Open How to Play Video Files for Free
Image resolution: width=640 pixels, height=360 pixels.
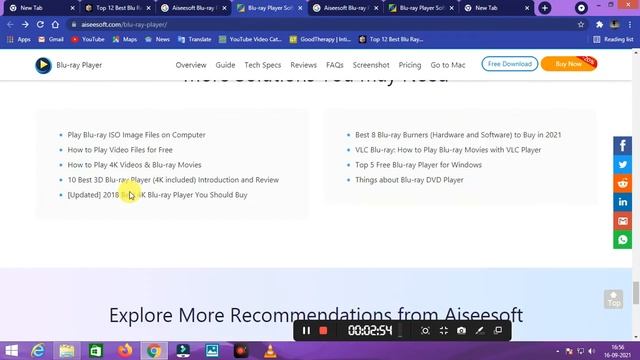point(120,150)
